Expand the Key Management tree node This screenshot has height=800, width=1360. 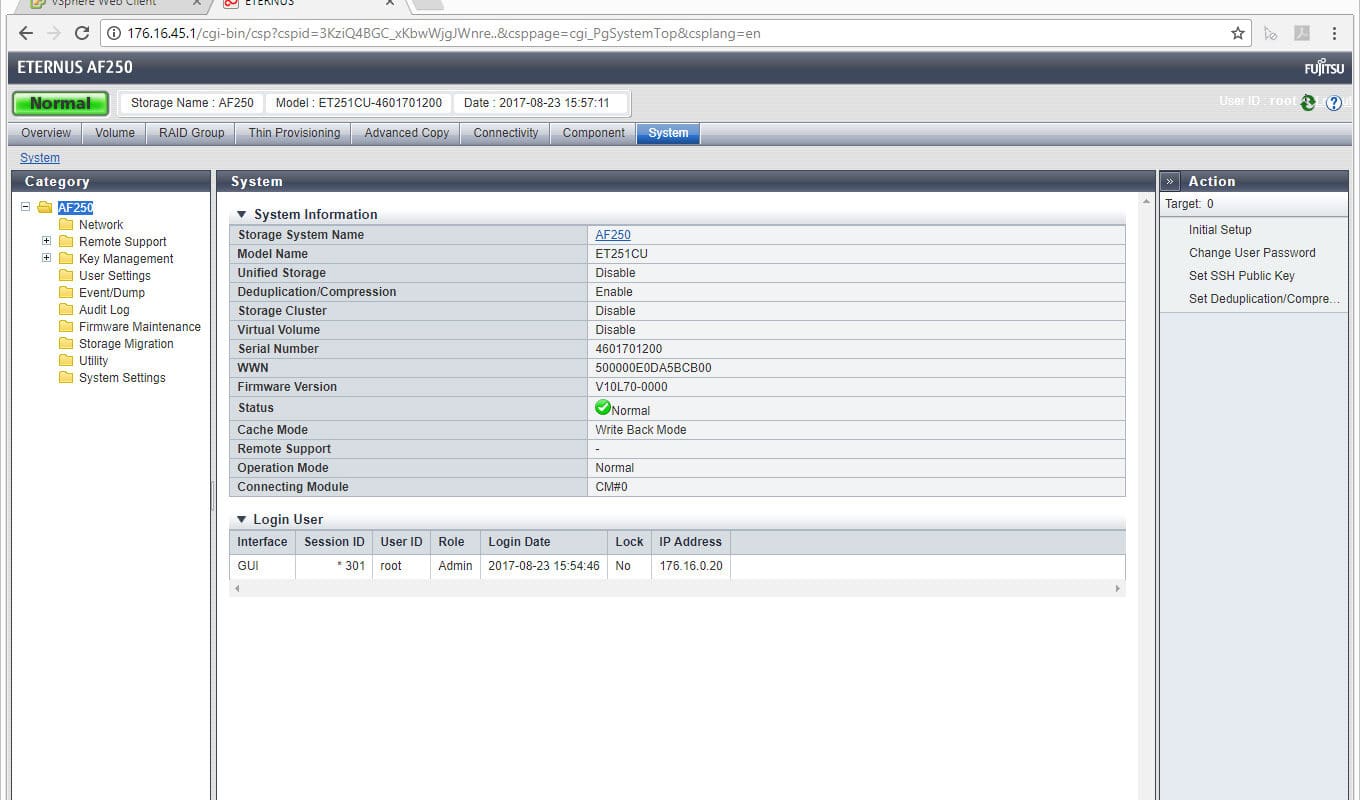click(x=46, y=258)
